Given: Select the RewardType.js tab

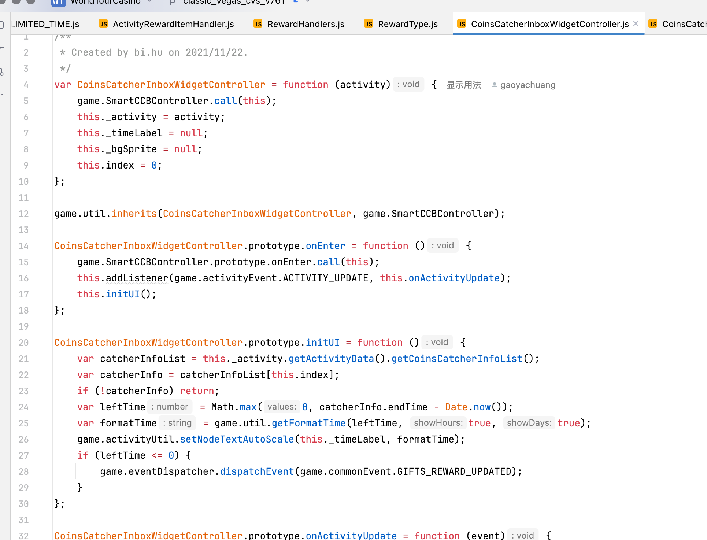Looking at the screenshot, I should (x=408, y=23).
